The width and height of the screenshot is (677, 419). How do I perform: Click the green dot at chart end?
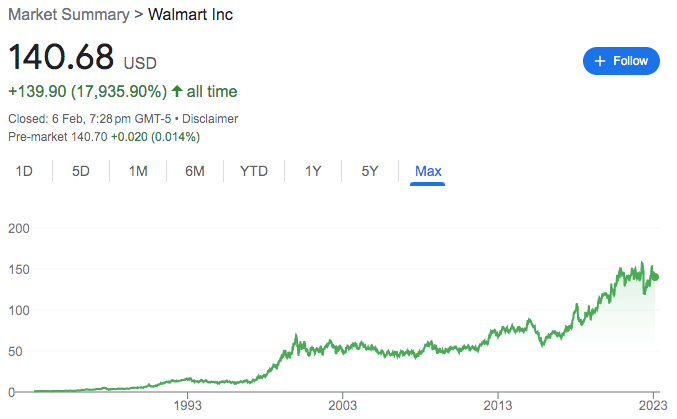point(655,277)
